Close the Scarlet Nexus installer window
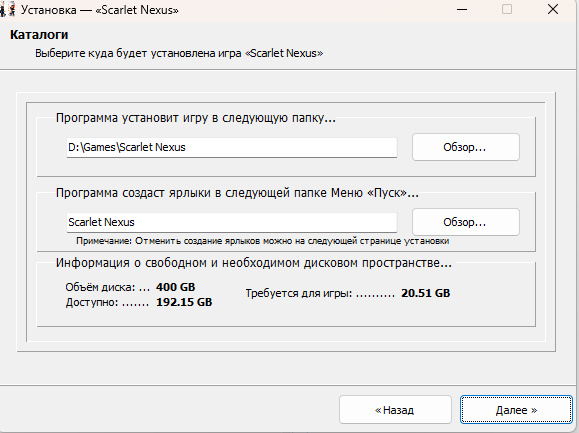Screen dimensions: 579x433 553,9
